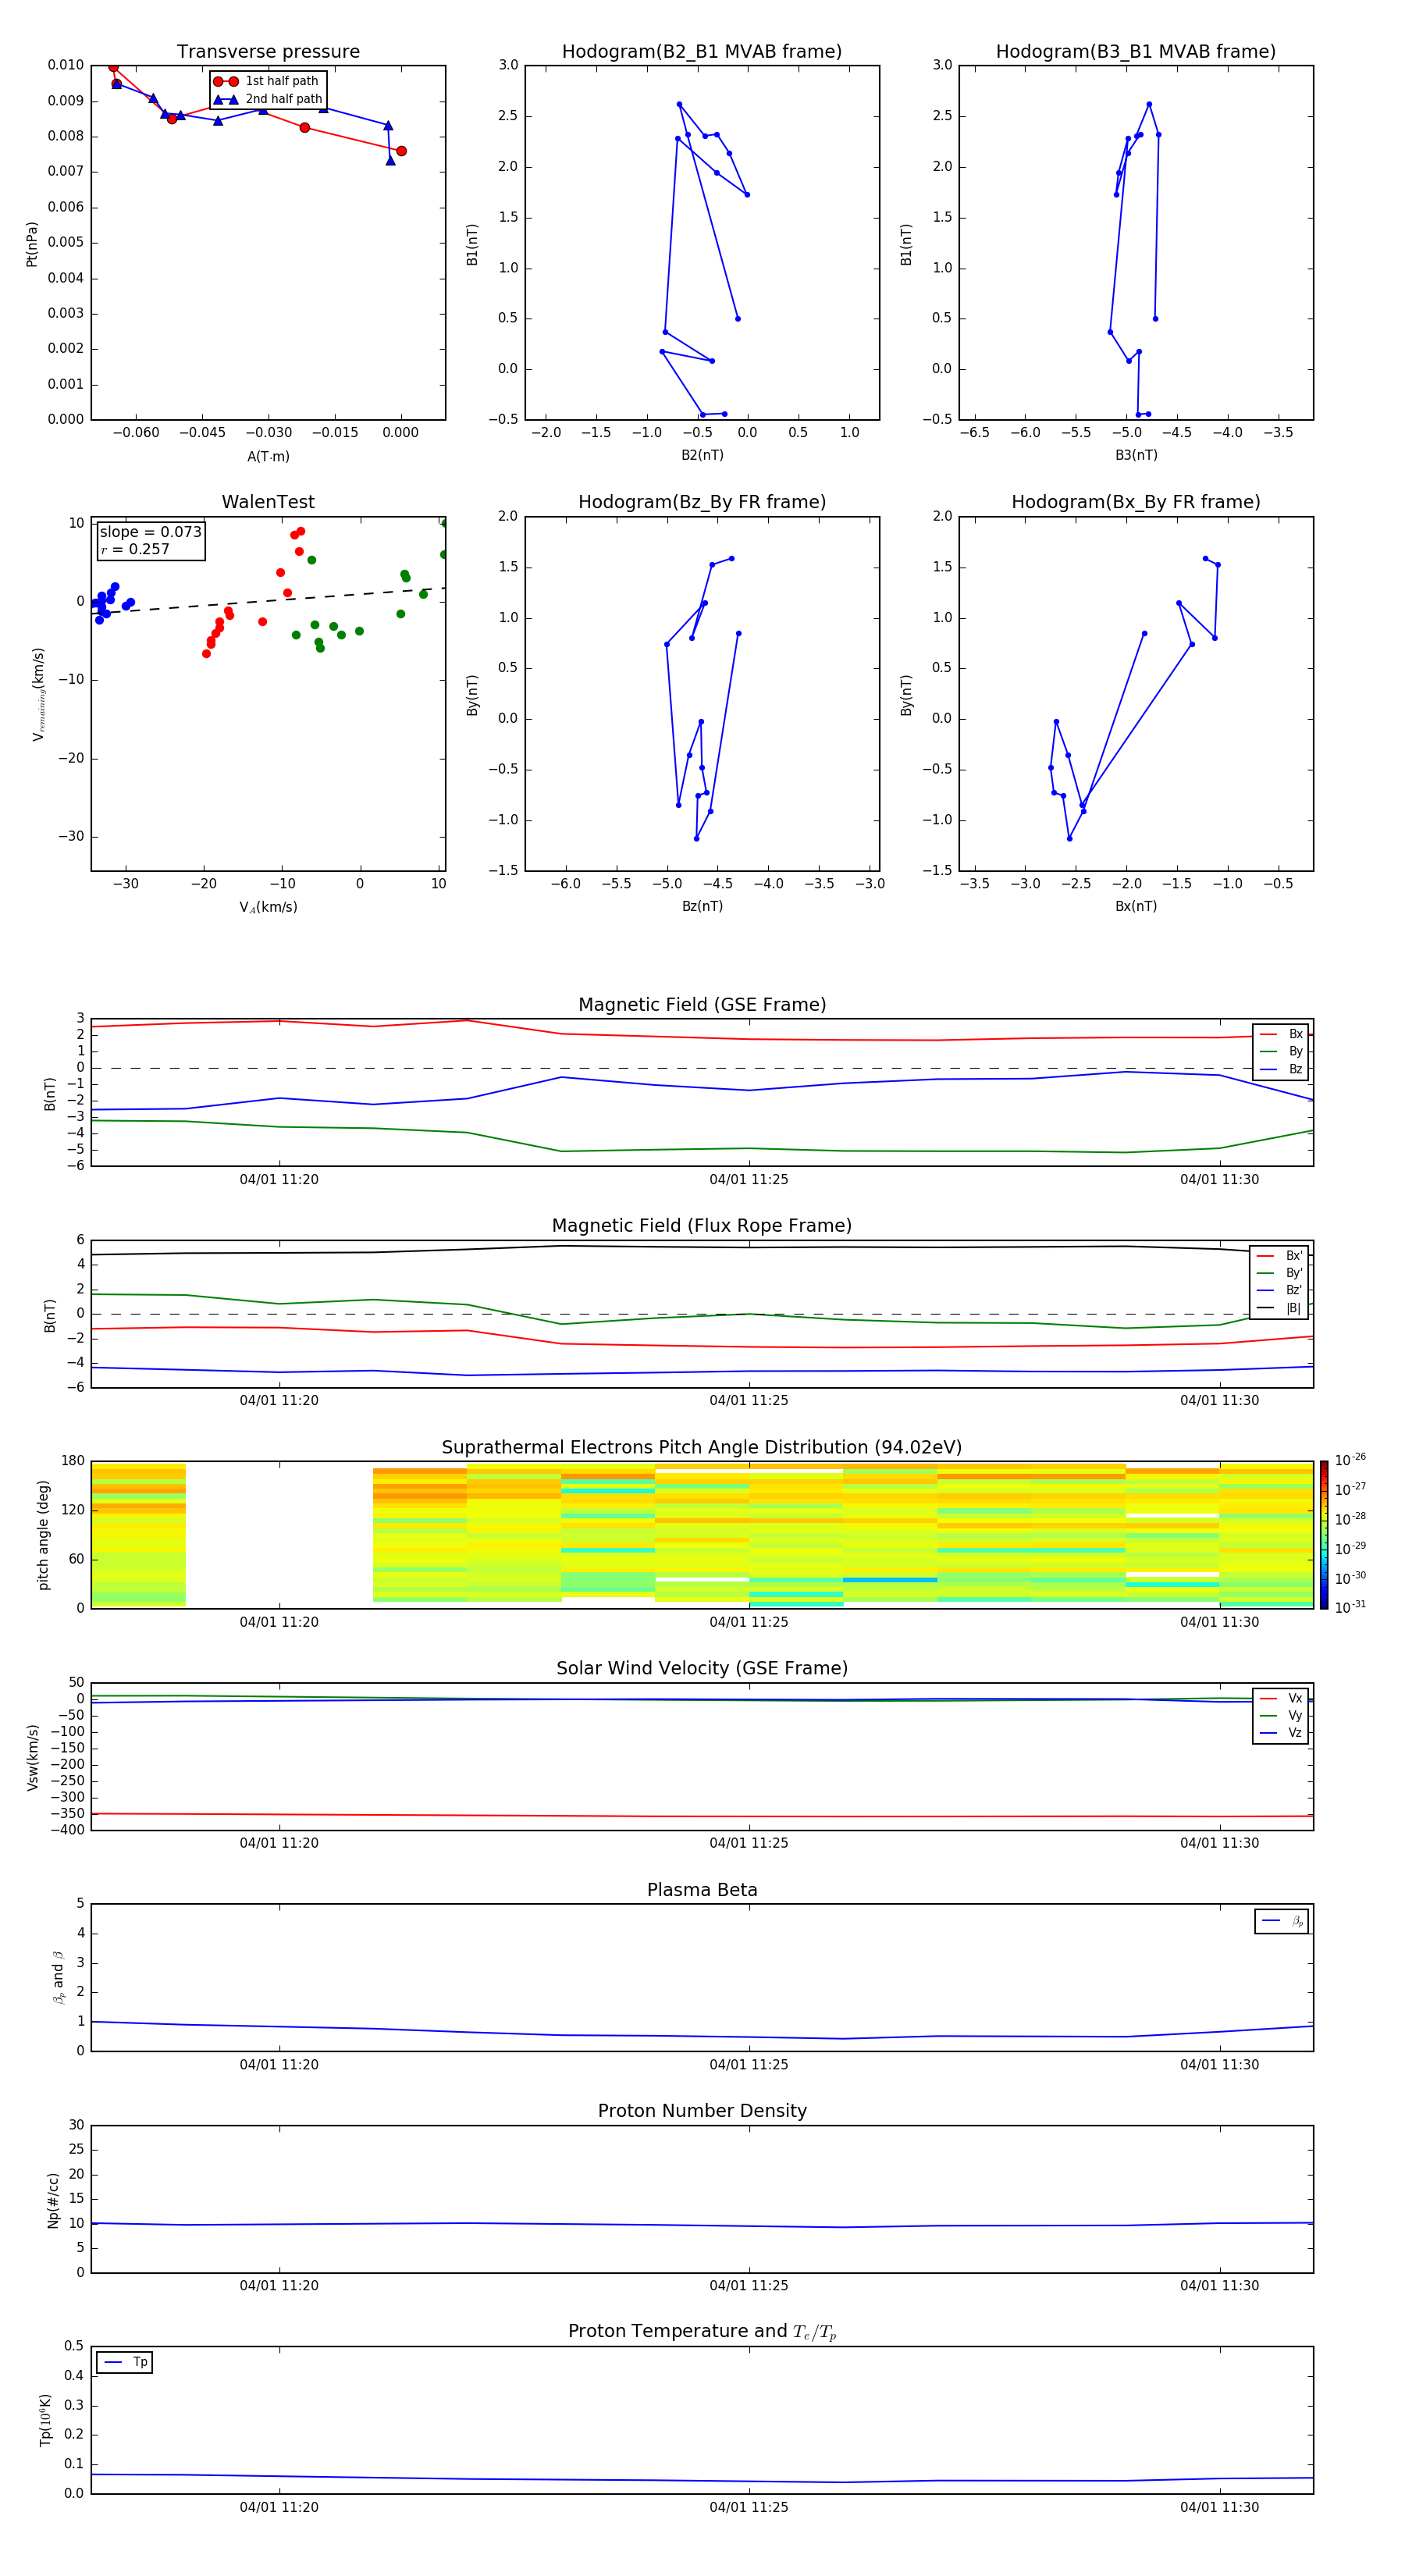Screen dimensions: 1405x2576
Task: Click the 'B3(nT)' x-axis label
Action: click(1136, 455)
